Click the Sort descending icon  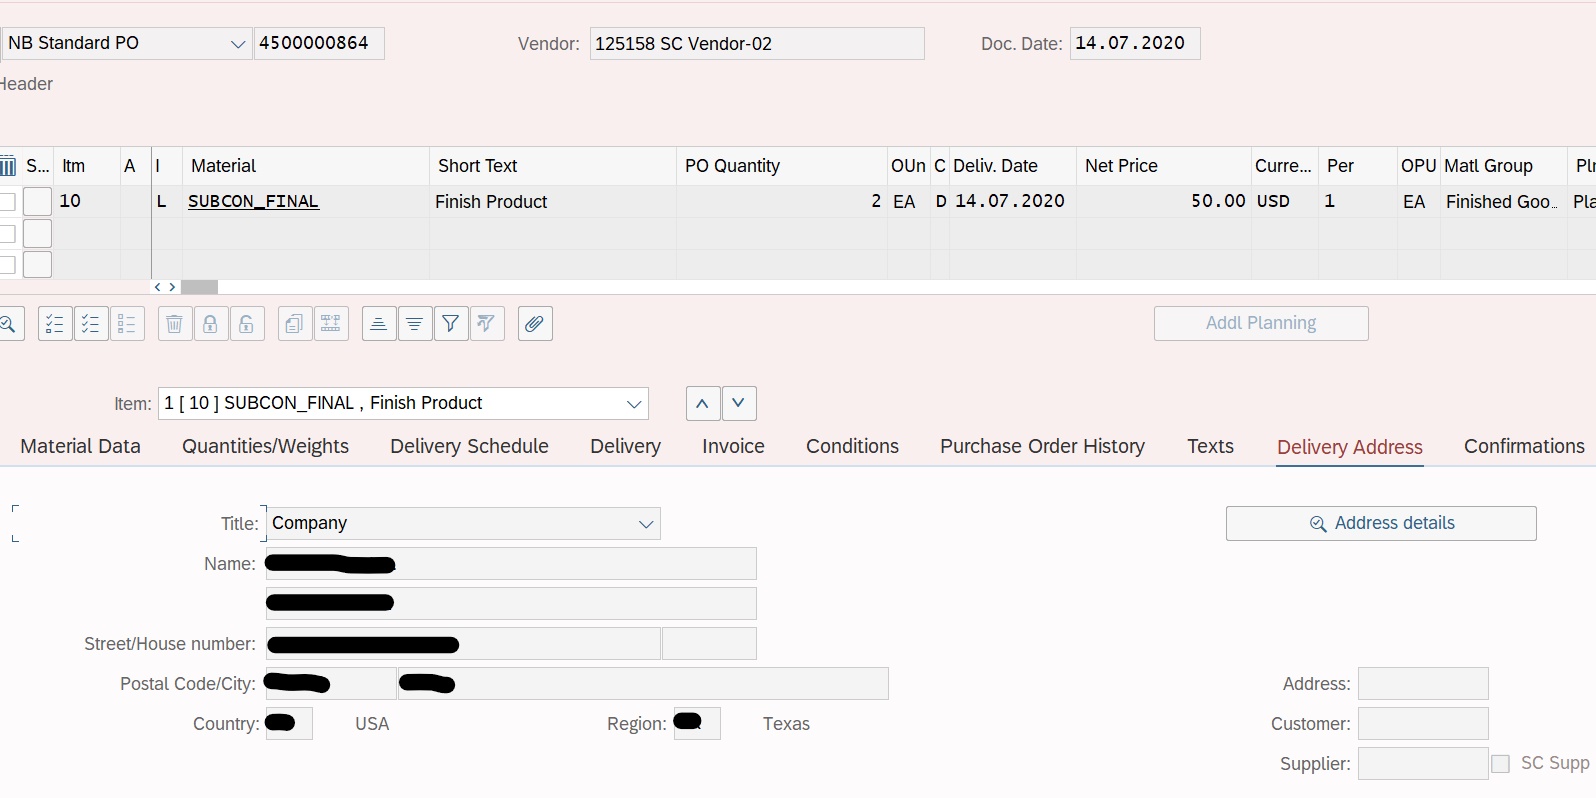[414, 324]
